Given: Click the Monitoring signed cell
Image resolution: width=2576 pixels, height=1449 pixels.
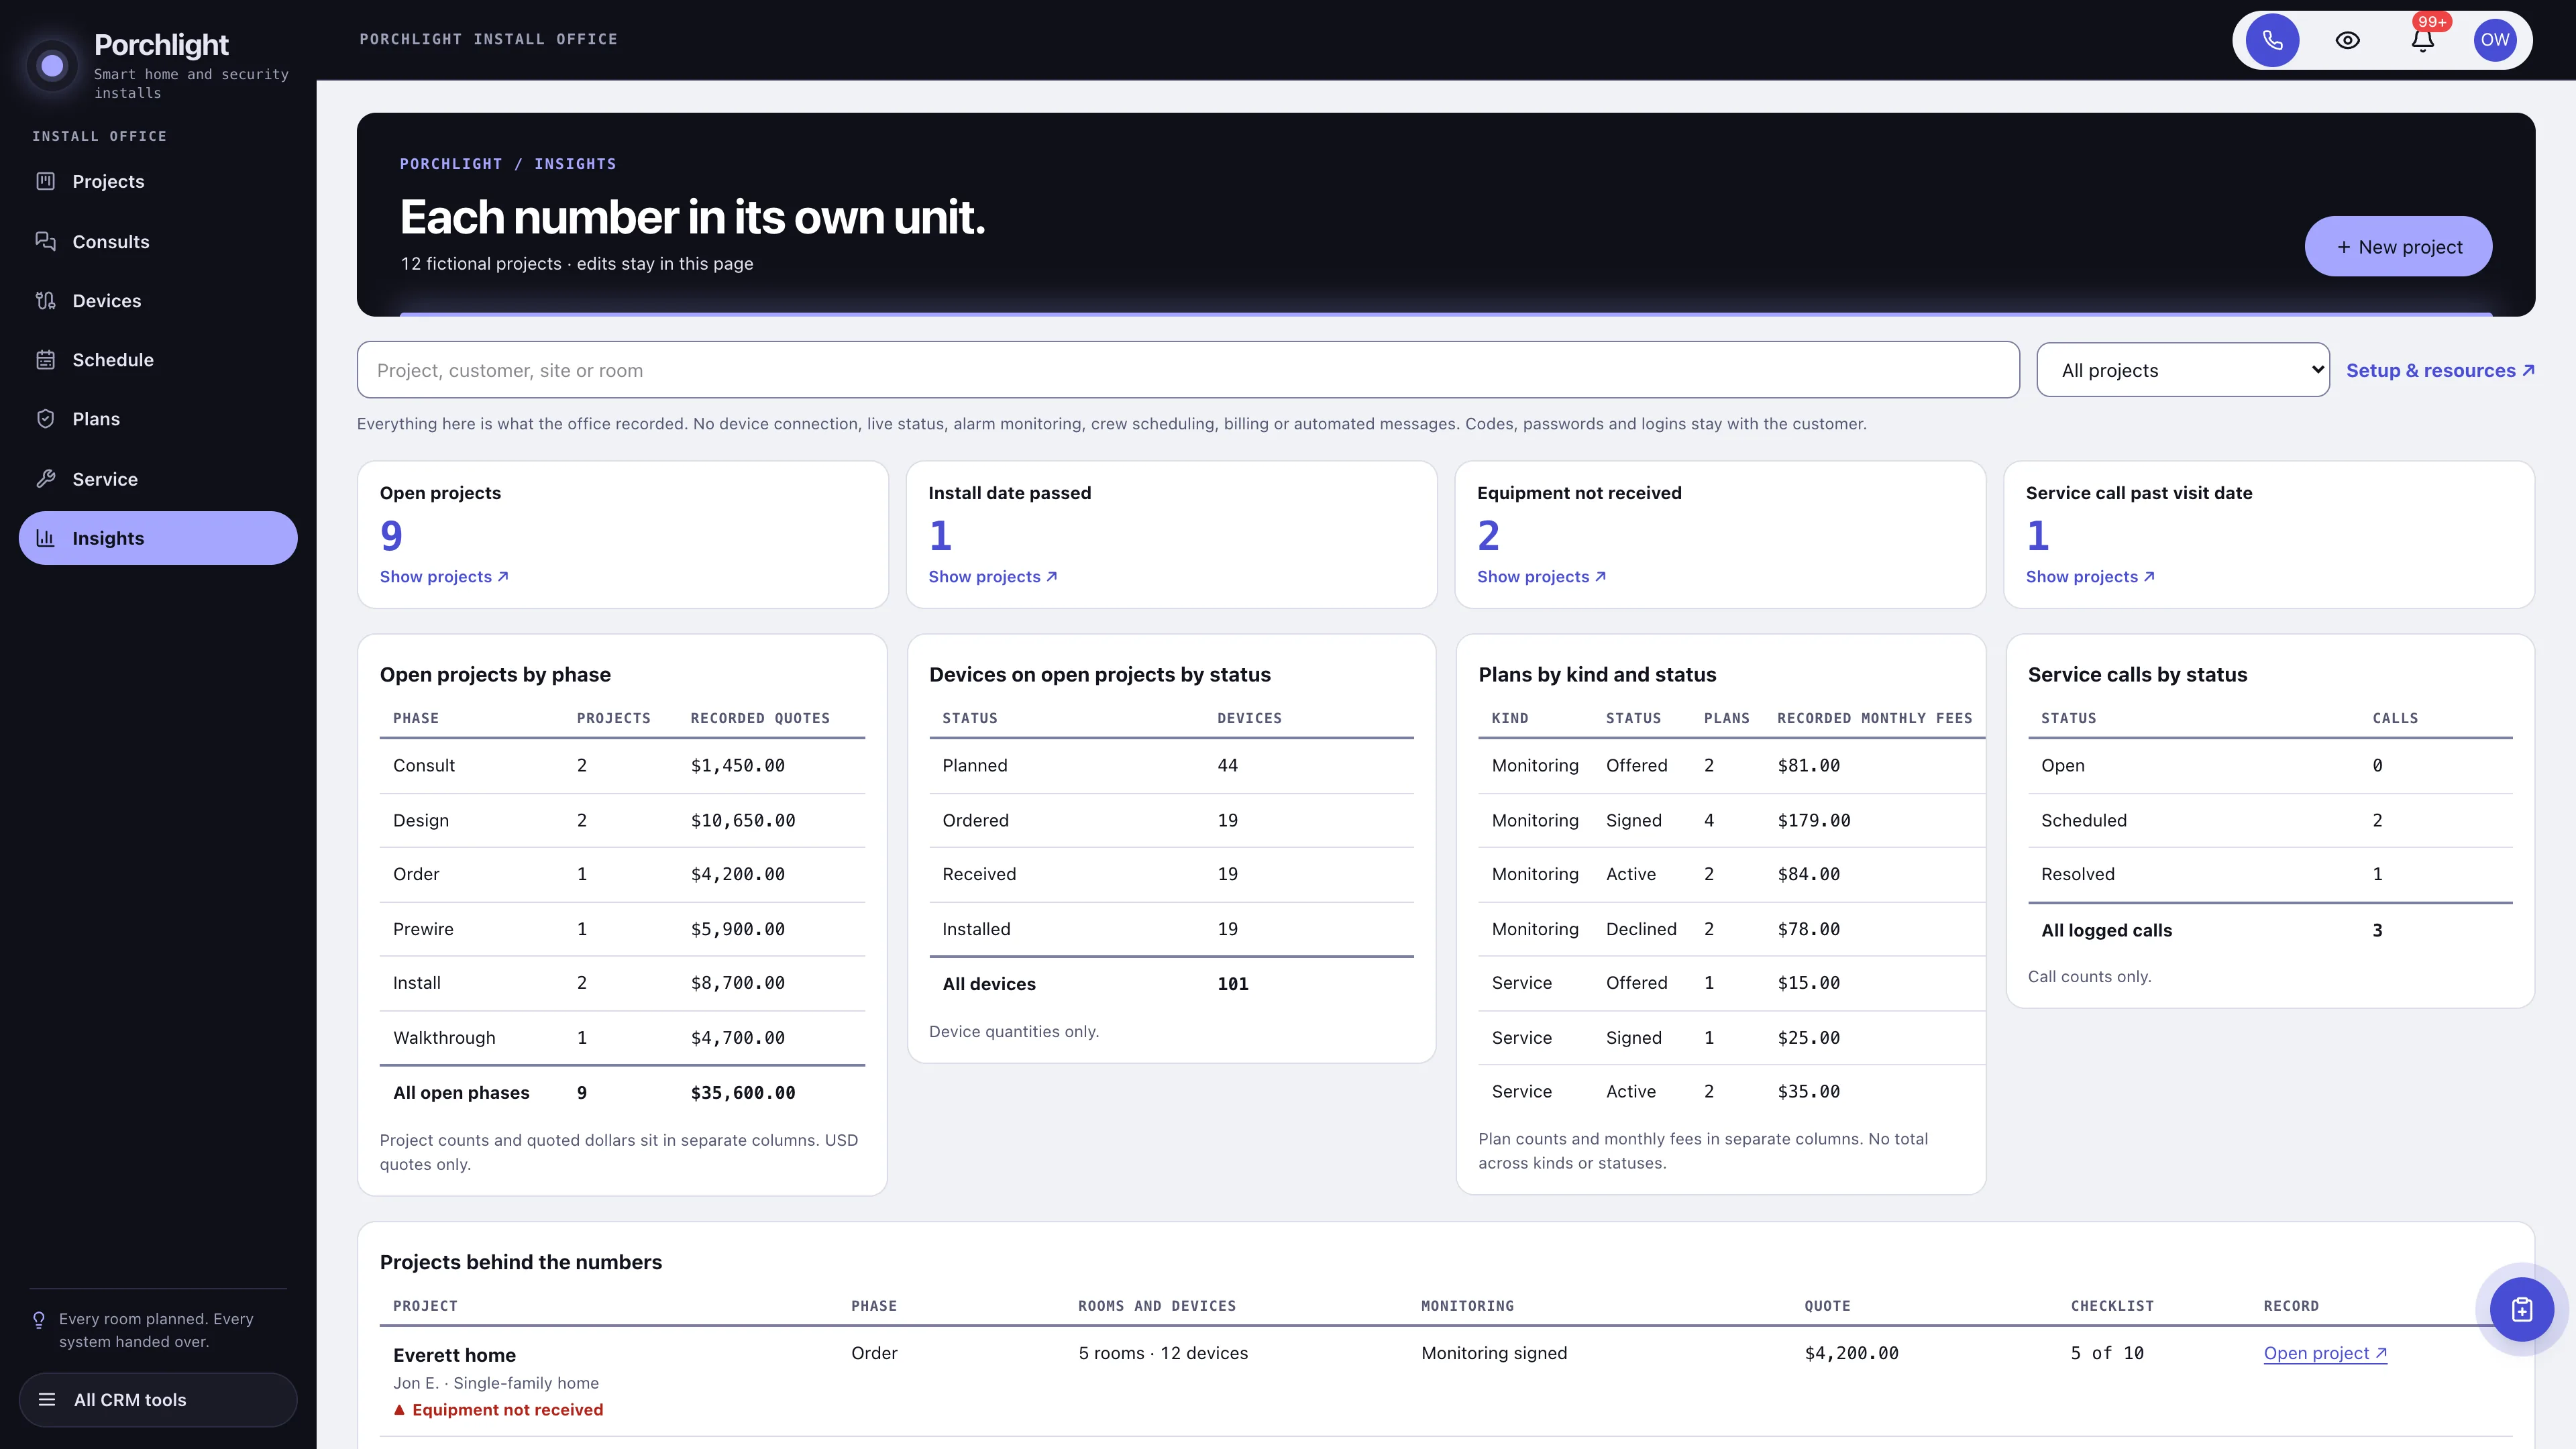Looking at the screenshot, I should click(x=1494, y=1353).
